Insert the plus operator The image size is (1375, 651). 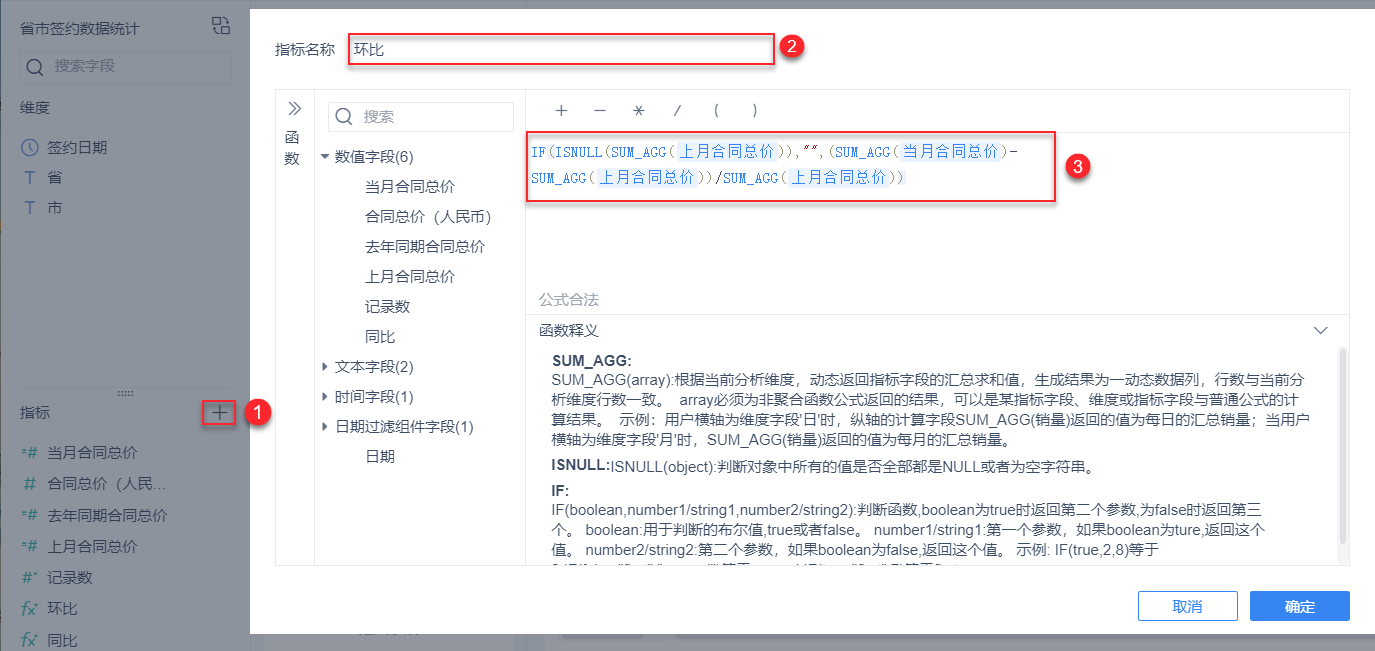pyautogui.click(x=562, y=111)
